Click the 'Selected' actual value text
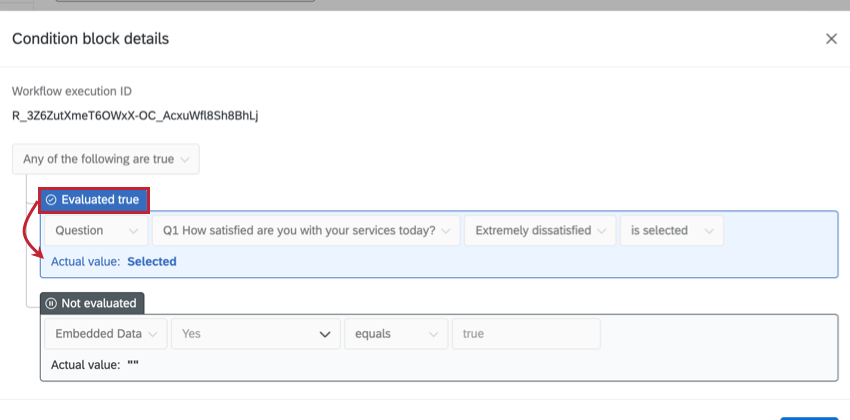The height and width of the screenshot is (420, 850). pos(152,262)
